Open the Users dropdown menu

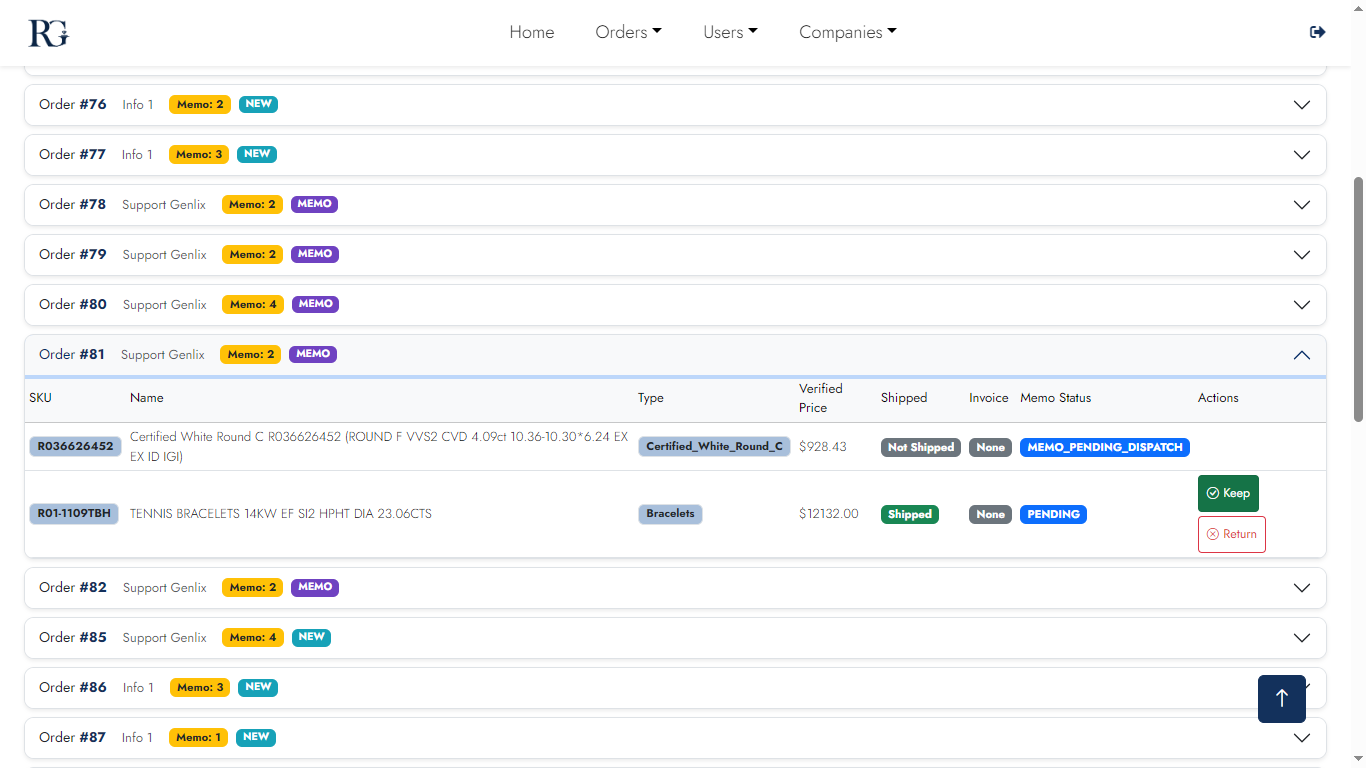point(730,32)
